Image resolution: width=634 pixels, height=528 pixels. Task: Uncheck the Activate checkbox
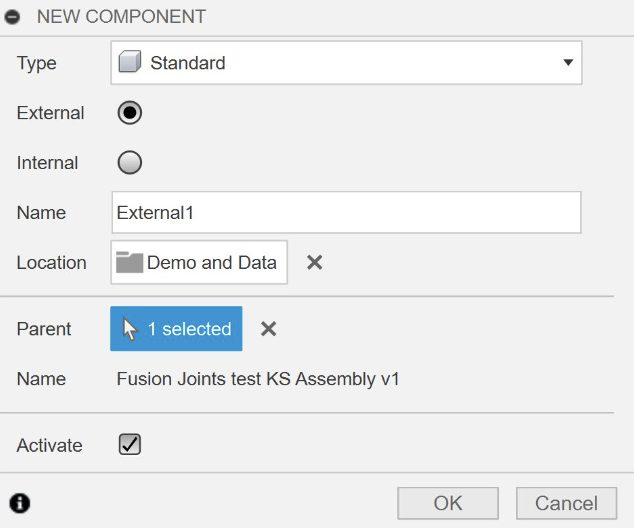tap(130, 445)
